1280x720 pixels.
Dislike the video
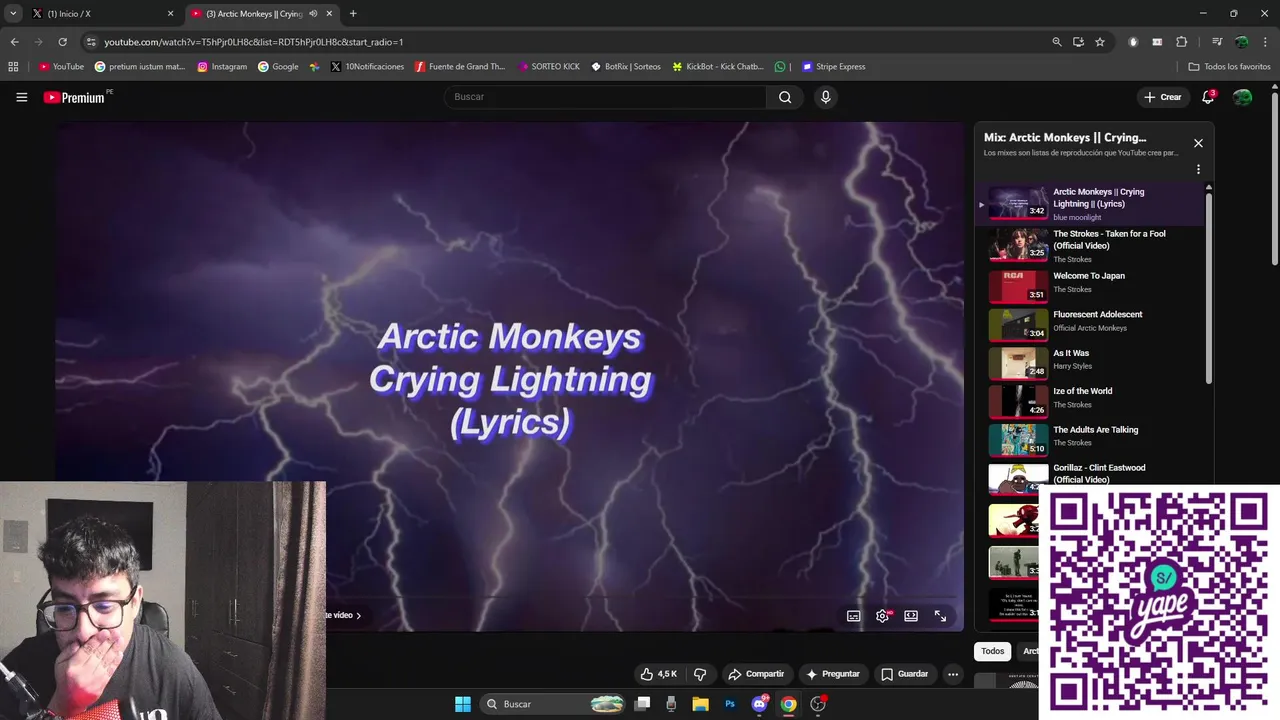[700, 674]
